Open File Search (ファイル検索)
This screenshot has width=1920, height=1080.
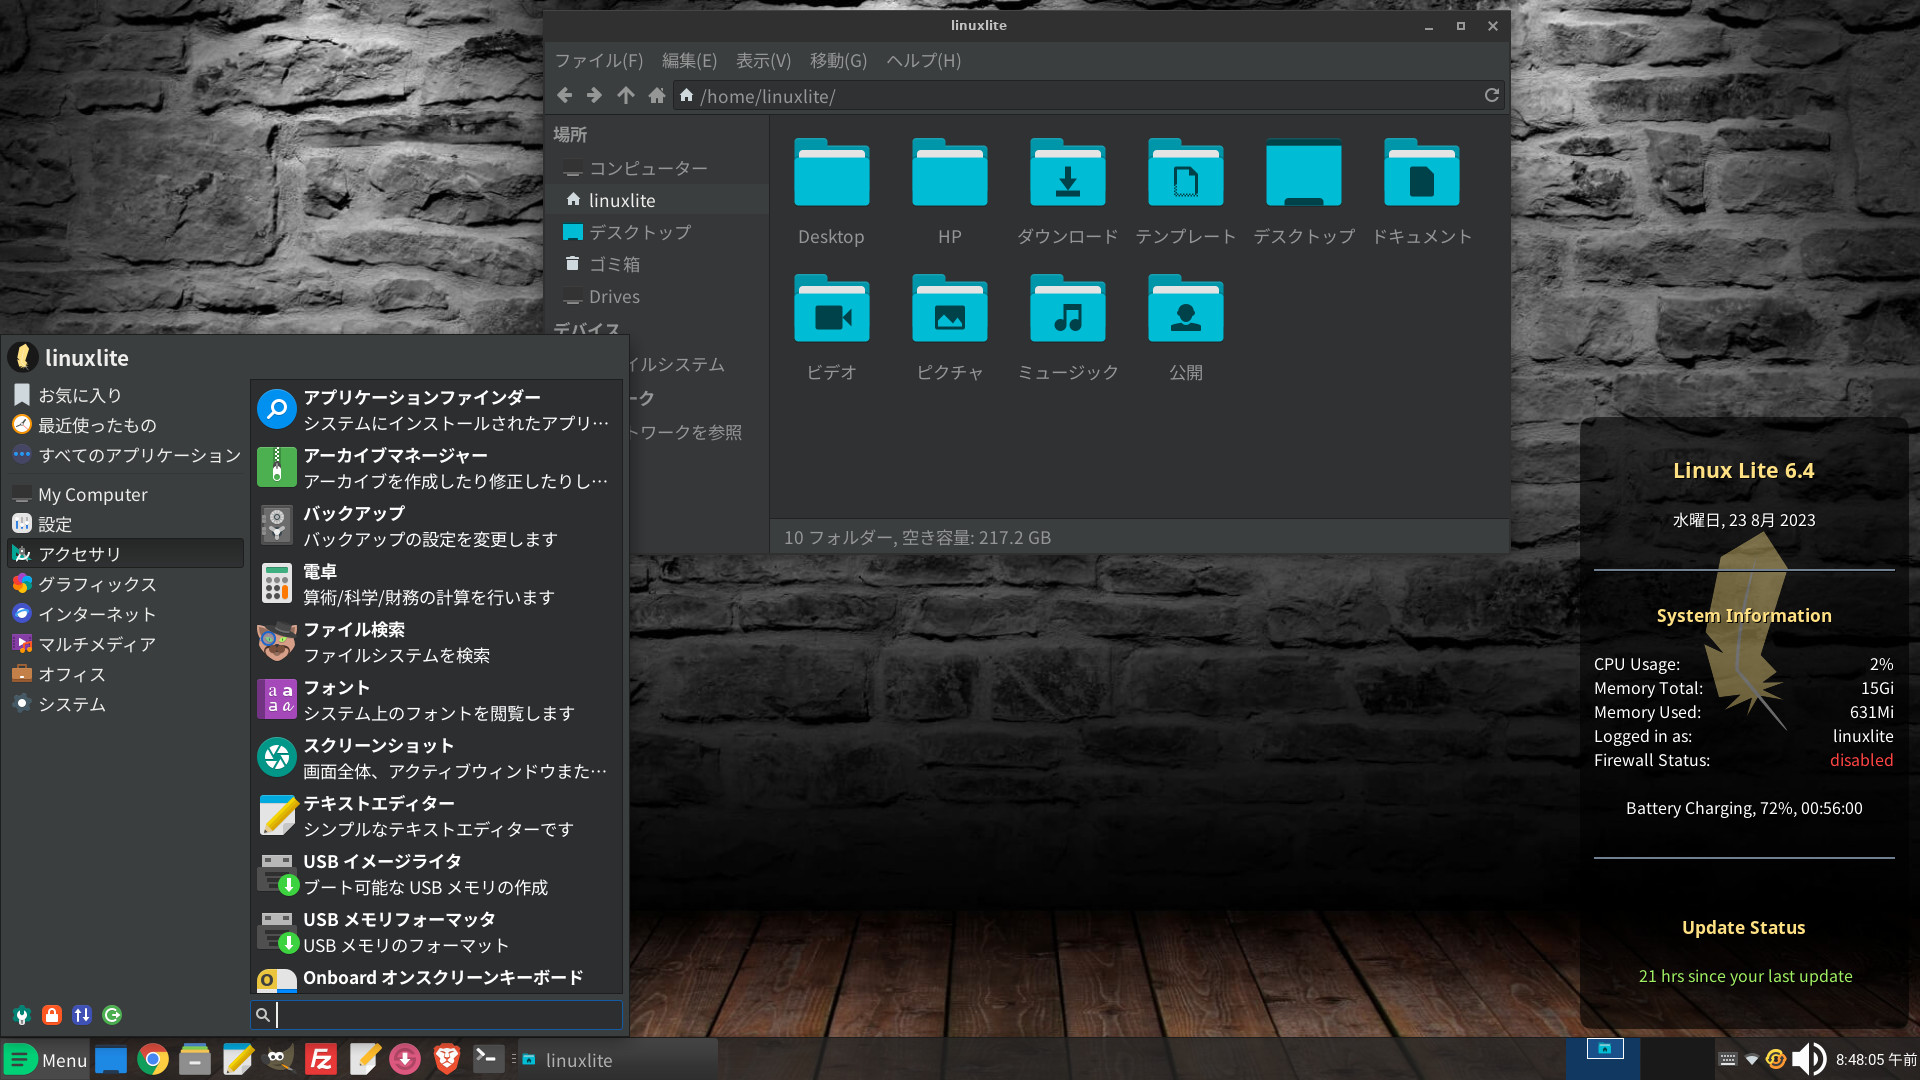tap(436, 642)
